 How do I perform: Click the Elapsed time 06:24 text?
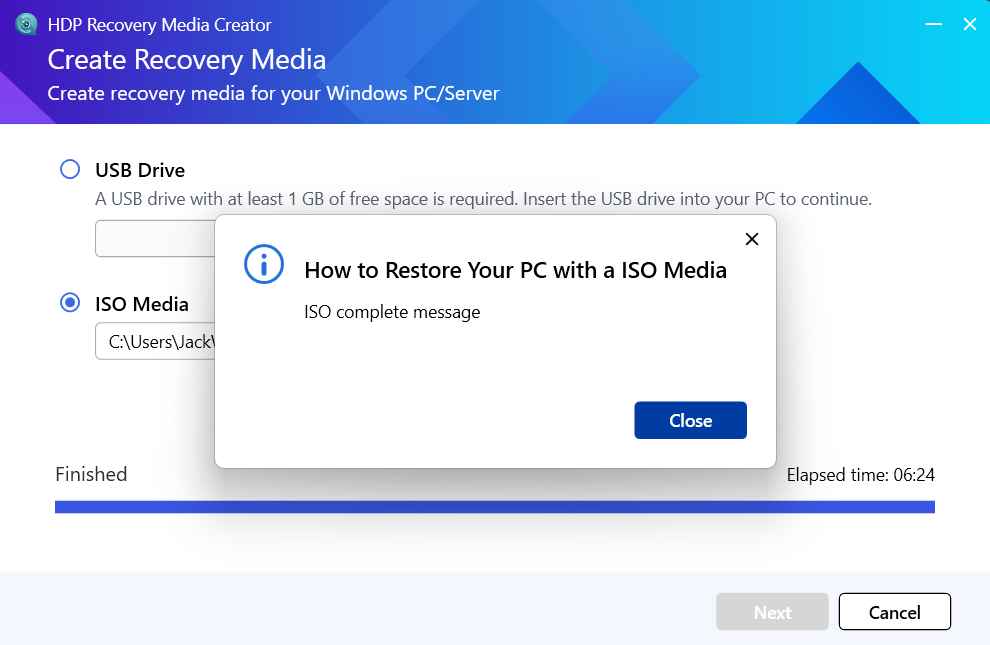click(x=860, y=475)
